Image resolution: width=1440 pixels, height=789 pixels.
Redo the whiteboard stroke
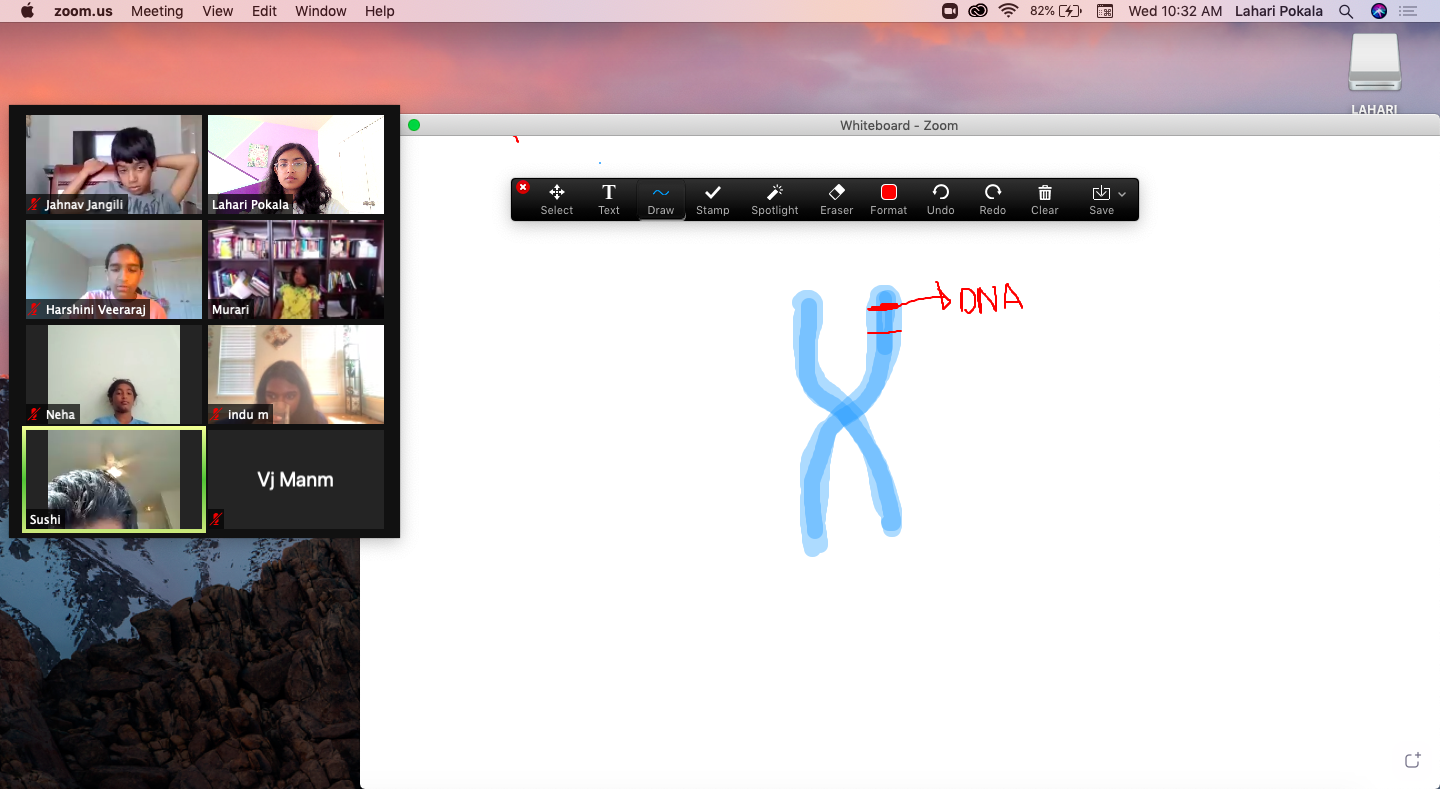(992, 199)
